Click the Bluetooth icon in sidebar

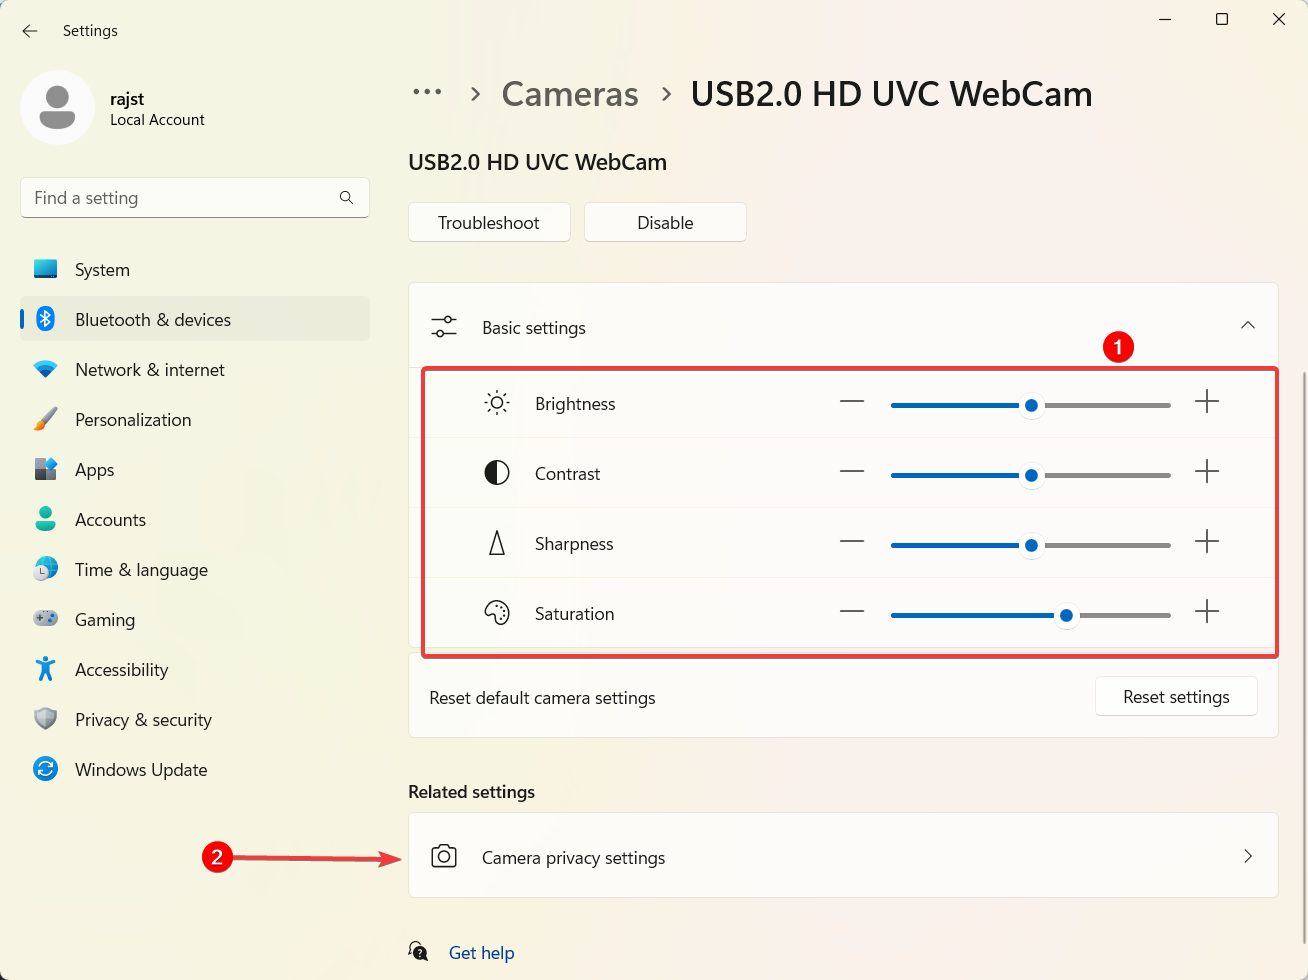pos(45,319)
